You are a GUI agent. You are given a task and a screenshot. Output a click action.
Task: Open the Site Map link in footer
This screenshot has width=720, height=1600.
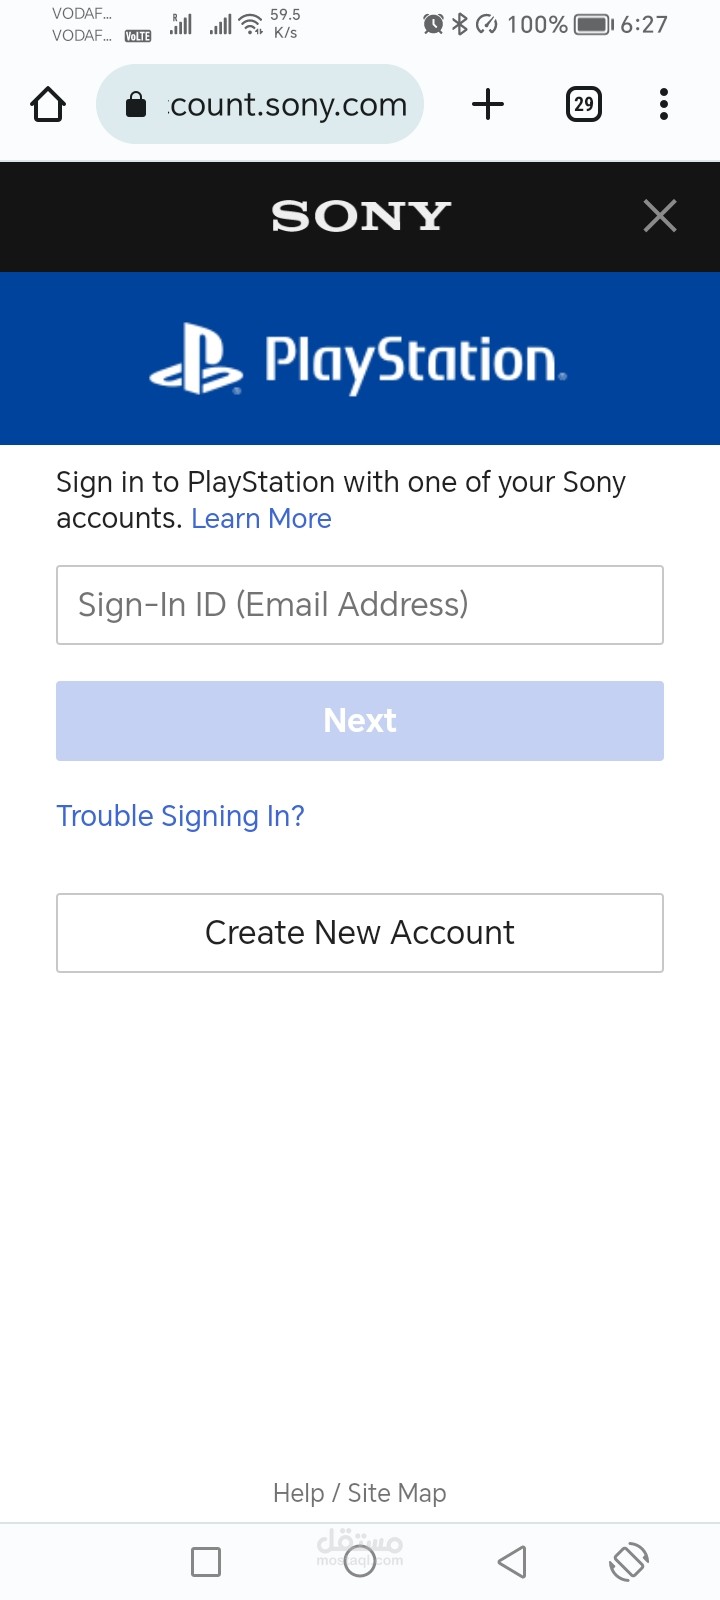click(397, 1493)
